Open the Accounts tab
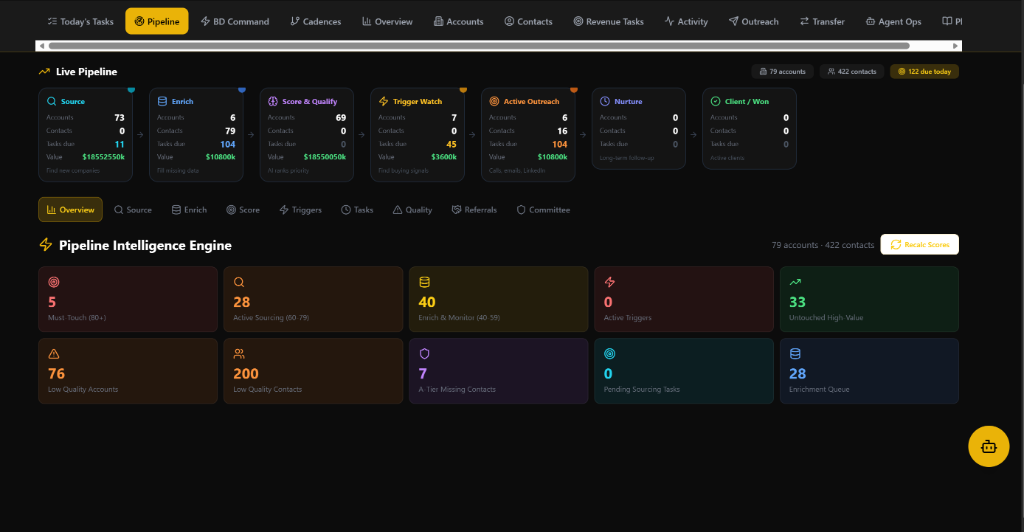This screenshot has width=1024, height=532. tap(458, 22)
